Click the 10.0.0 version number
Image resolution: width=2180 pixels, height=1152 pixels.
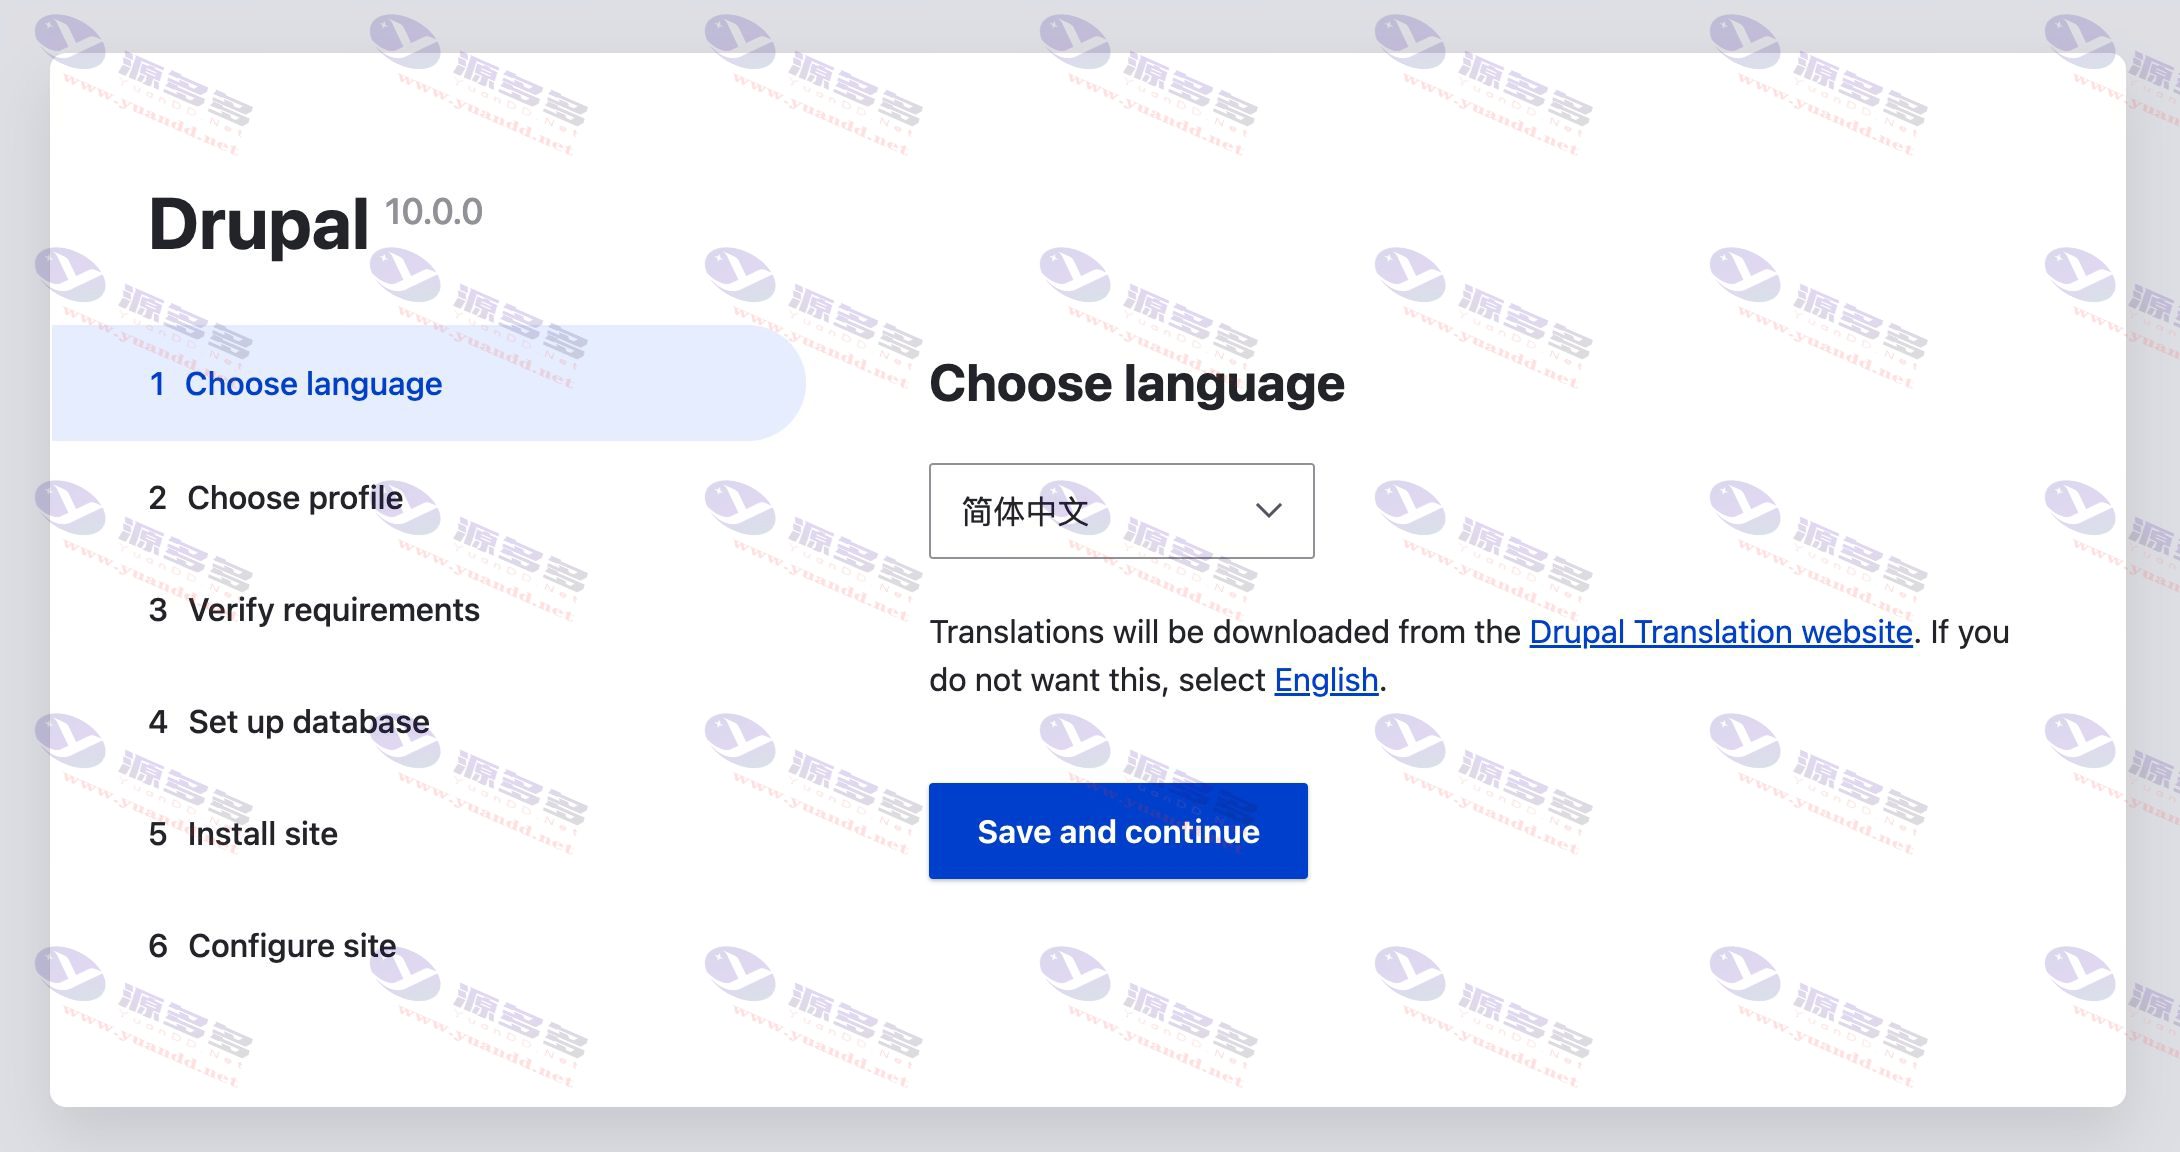[x=434, y=211]
